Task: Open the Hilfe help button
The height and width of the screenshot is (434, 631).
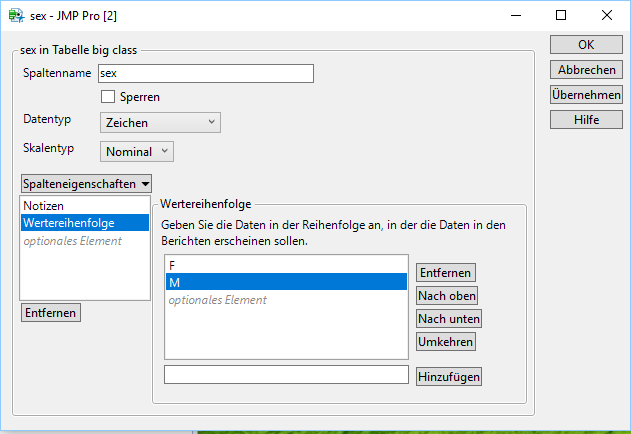Action: (586, 120)
